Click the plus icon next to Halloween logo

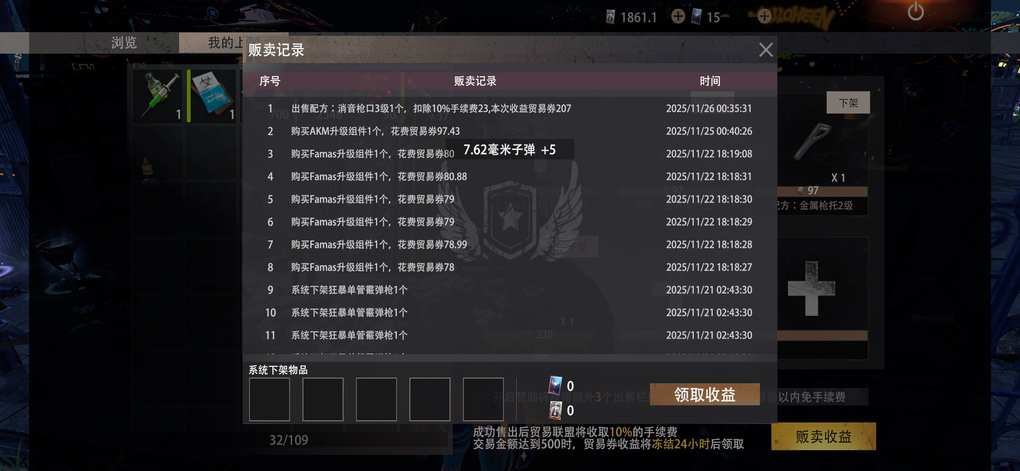point(764,14)
